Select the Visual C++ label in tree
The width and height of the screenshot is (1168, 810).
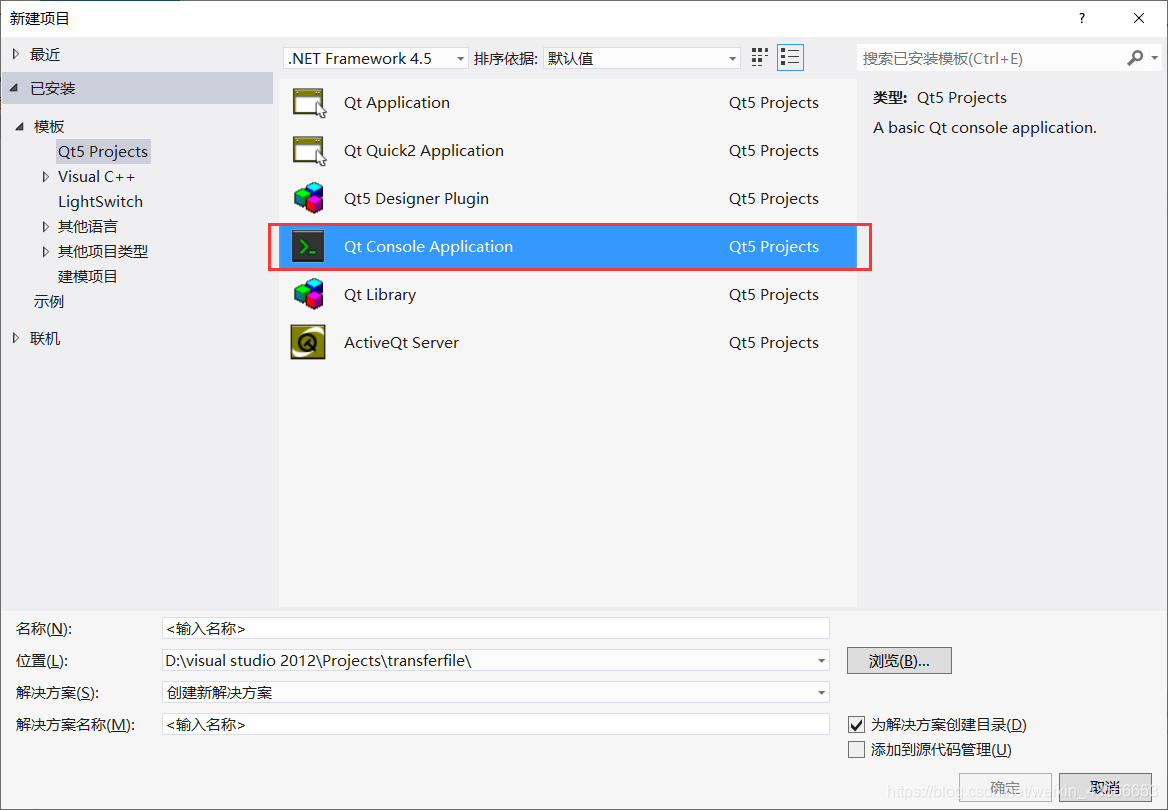(97, 177)
